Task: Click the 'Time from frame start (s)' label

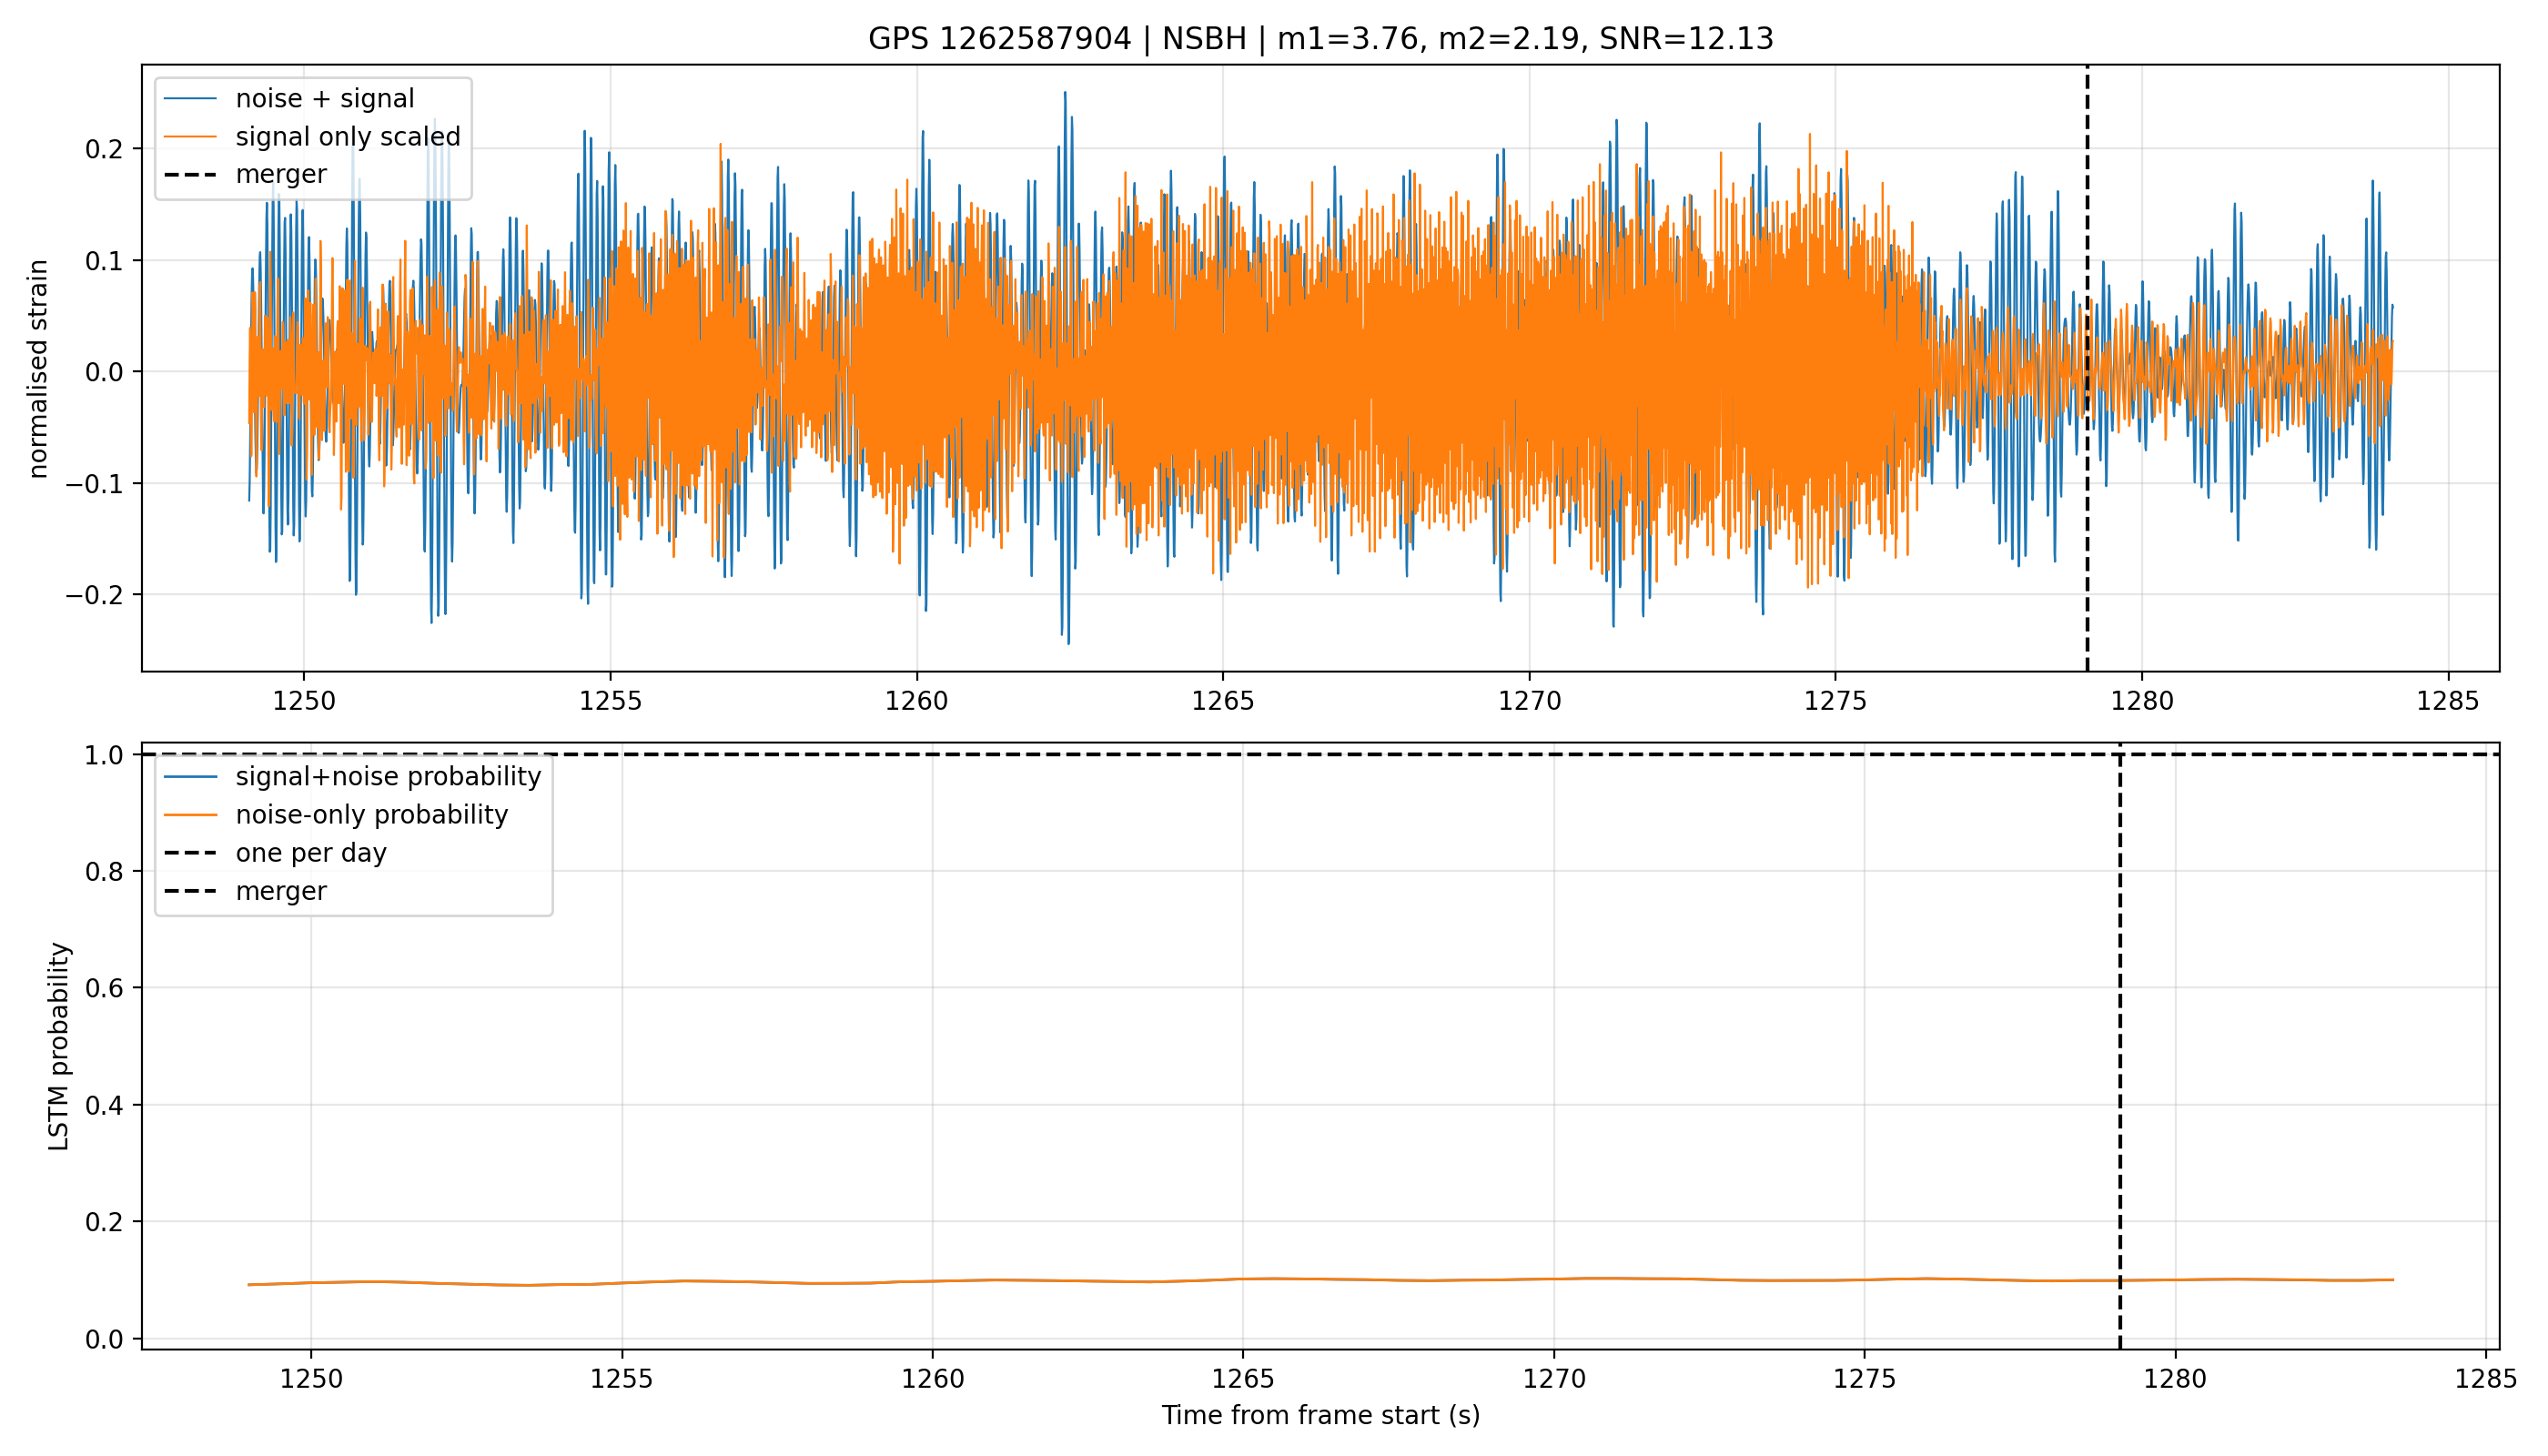Action: point(1320,1415)
